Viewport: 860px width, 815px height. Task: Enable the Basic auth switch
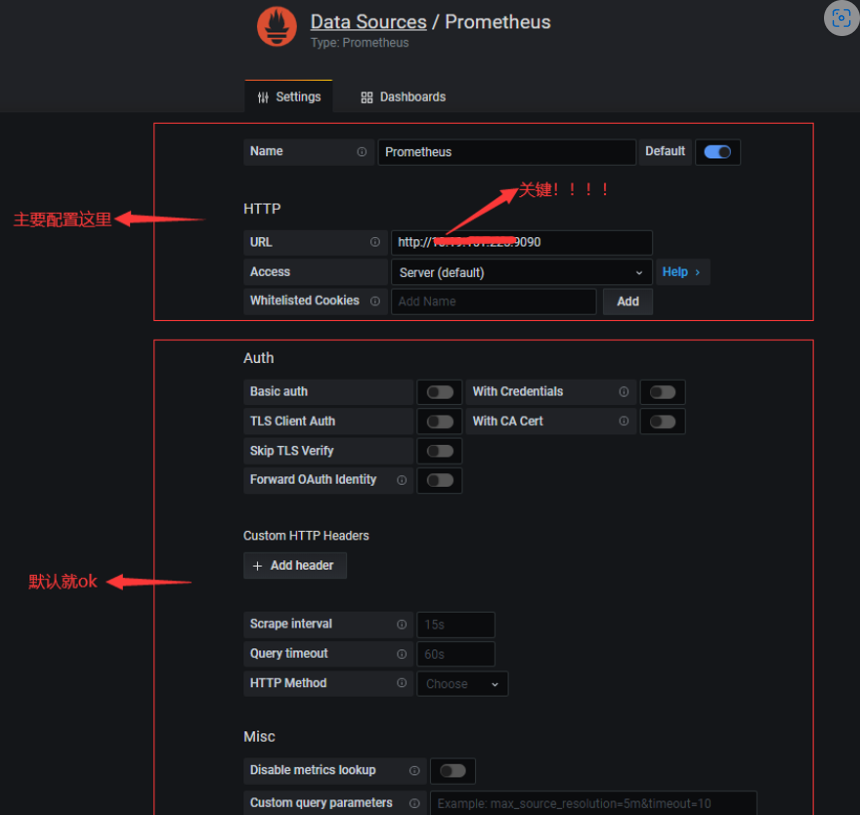click(440, 392)
